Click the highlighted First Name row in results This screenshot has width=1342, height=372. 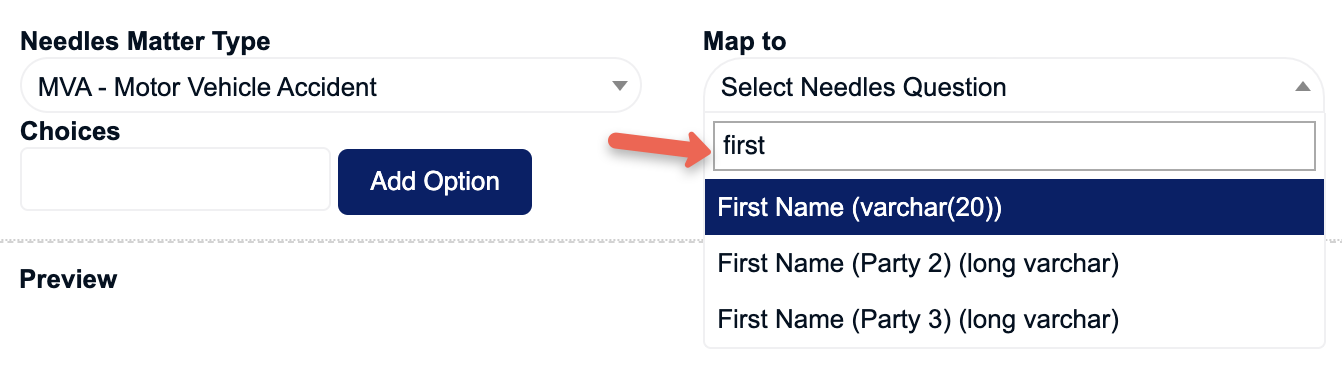(x=1014, y=207)
